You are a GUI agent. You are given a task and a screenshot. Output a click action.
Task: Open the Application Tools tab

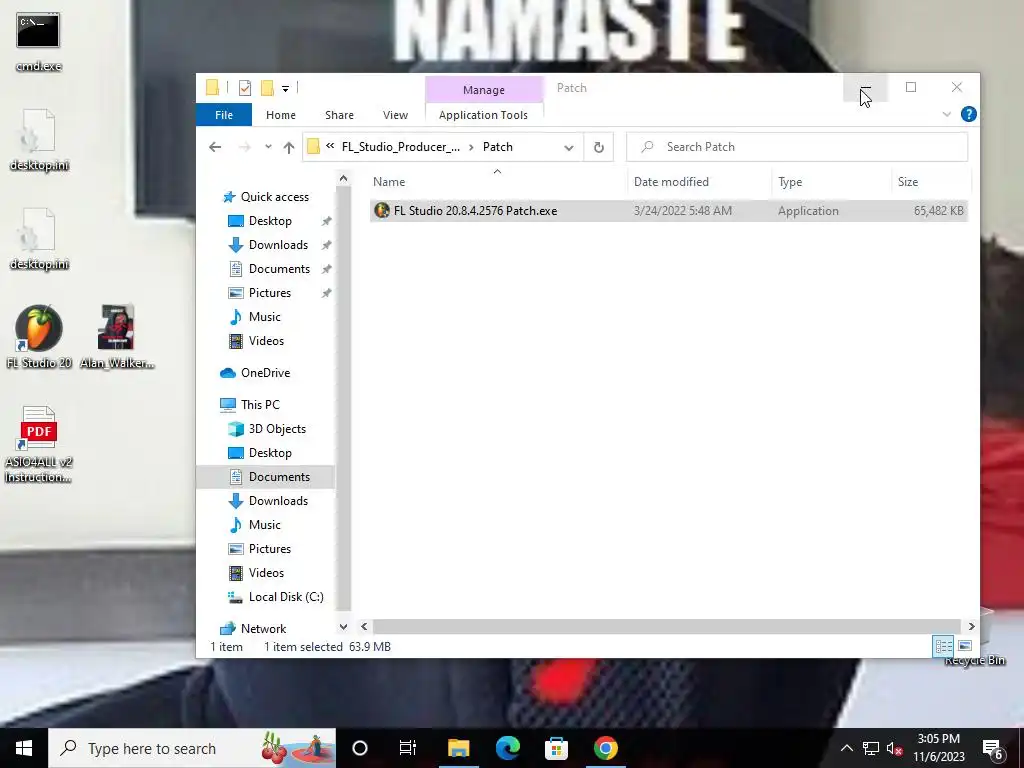[x=483, y=115]
